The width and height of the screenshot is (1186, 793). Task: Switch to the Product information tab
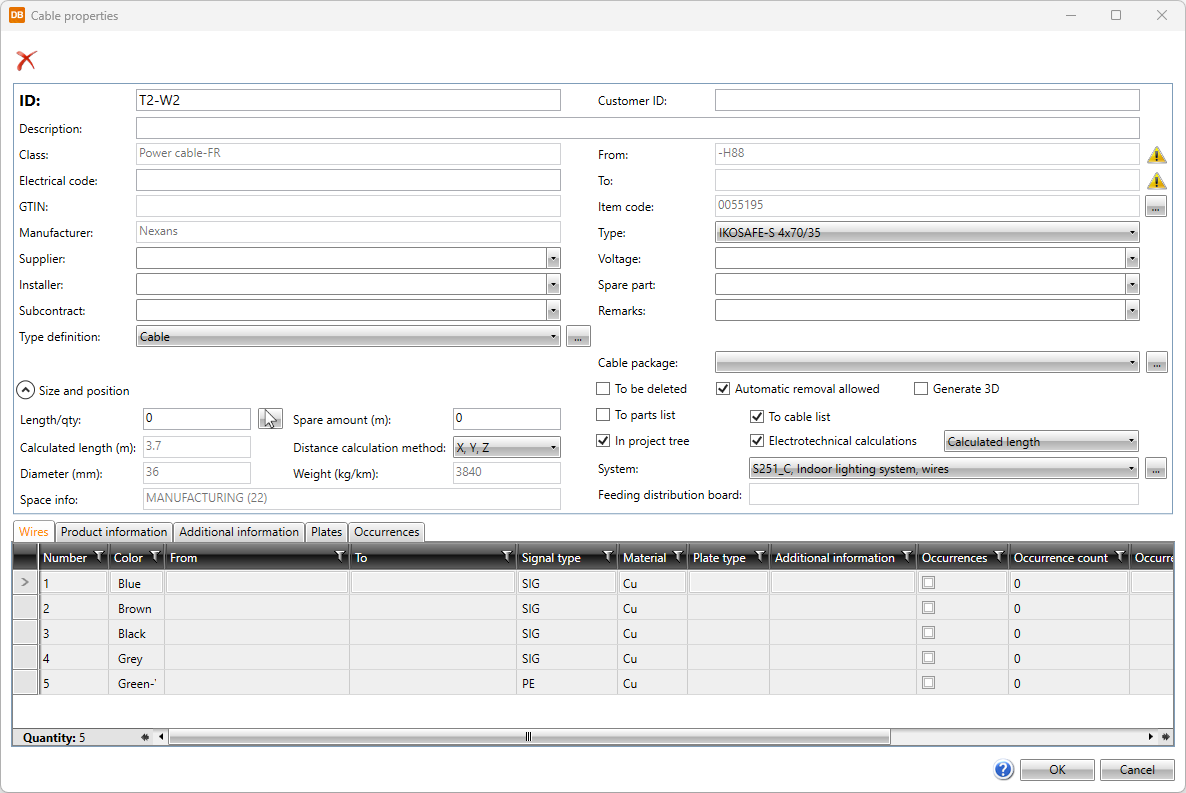(114, 532)
